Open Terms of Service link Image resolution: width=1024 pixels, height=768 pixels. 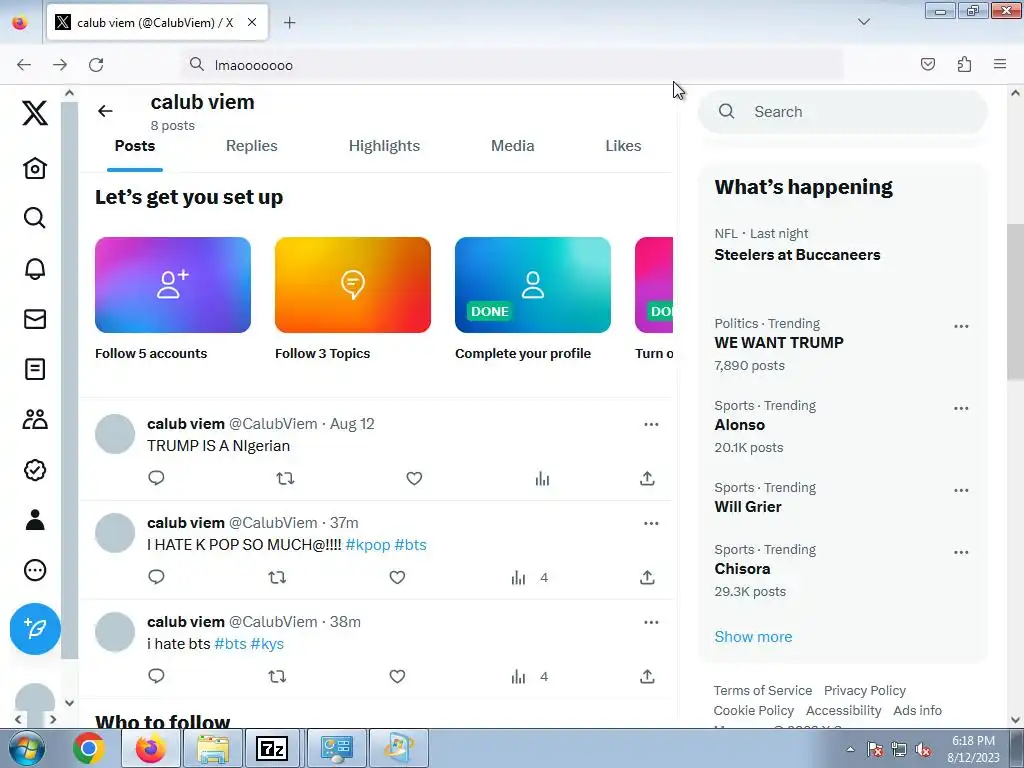(763, 690)
